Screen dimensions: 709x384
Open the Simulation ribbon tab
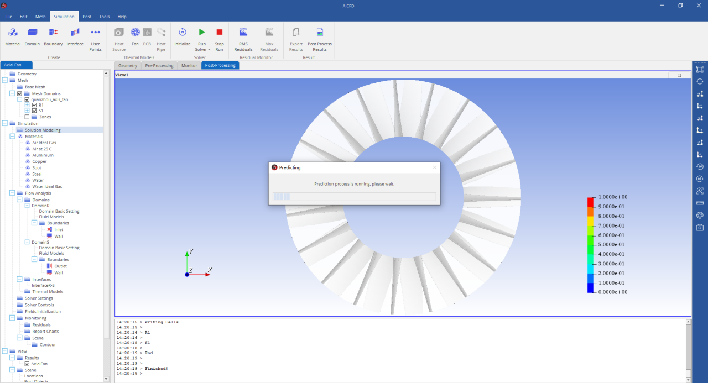coord(64,16)
